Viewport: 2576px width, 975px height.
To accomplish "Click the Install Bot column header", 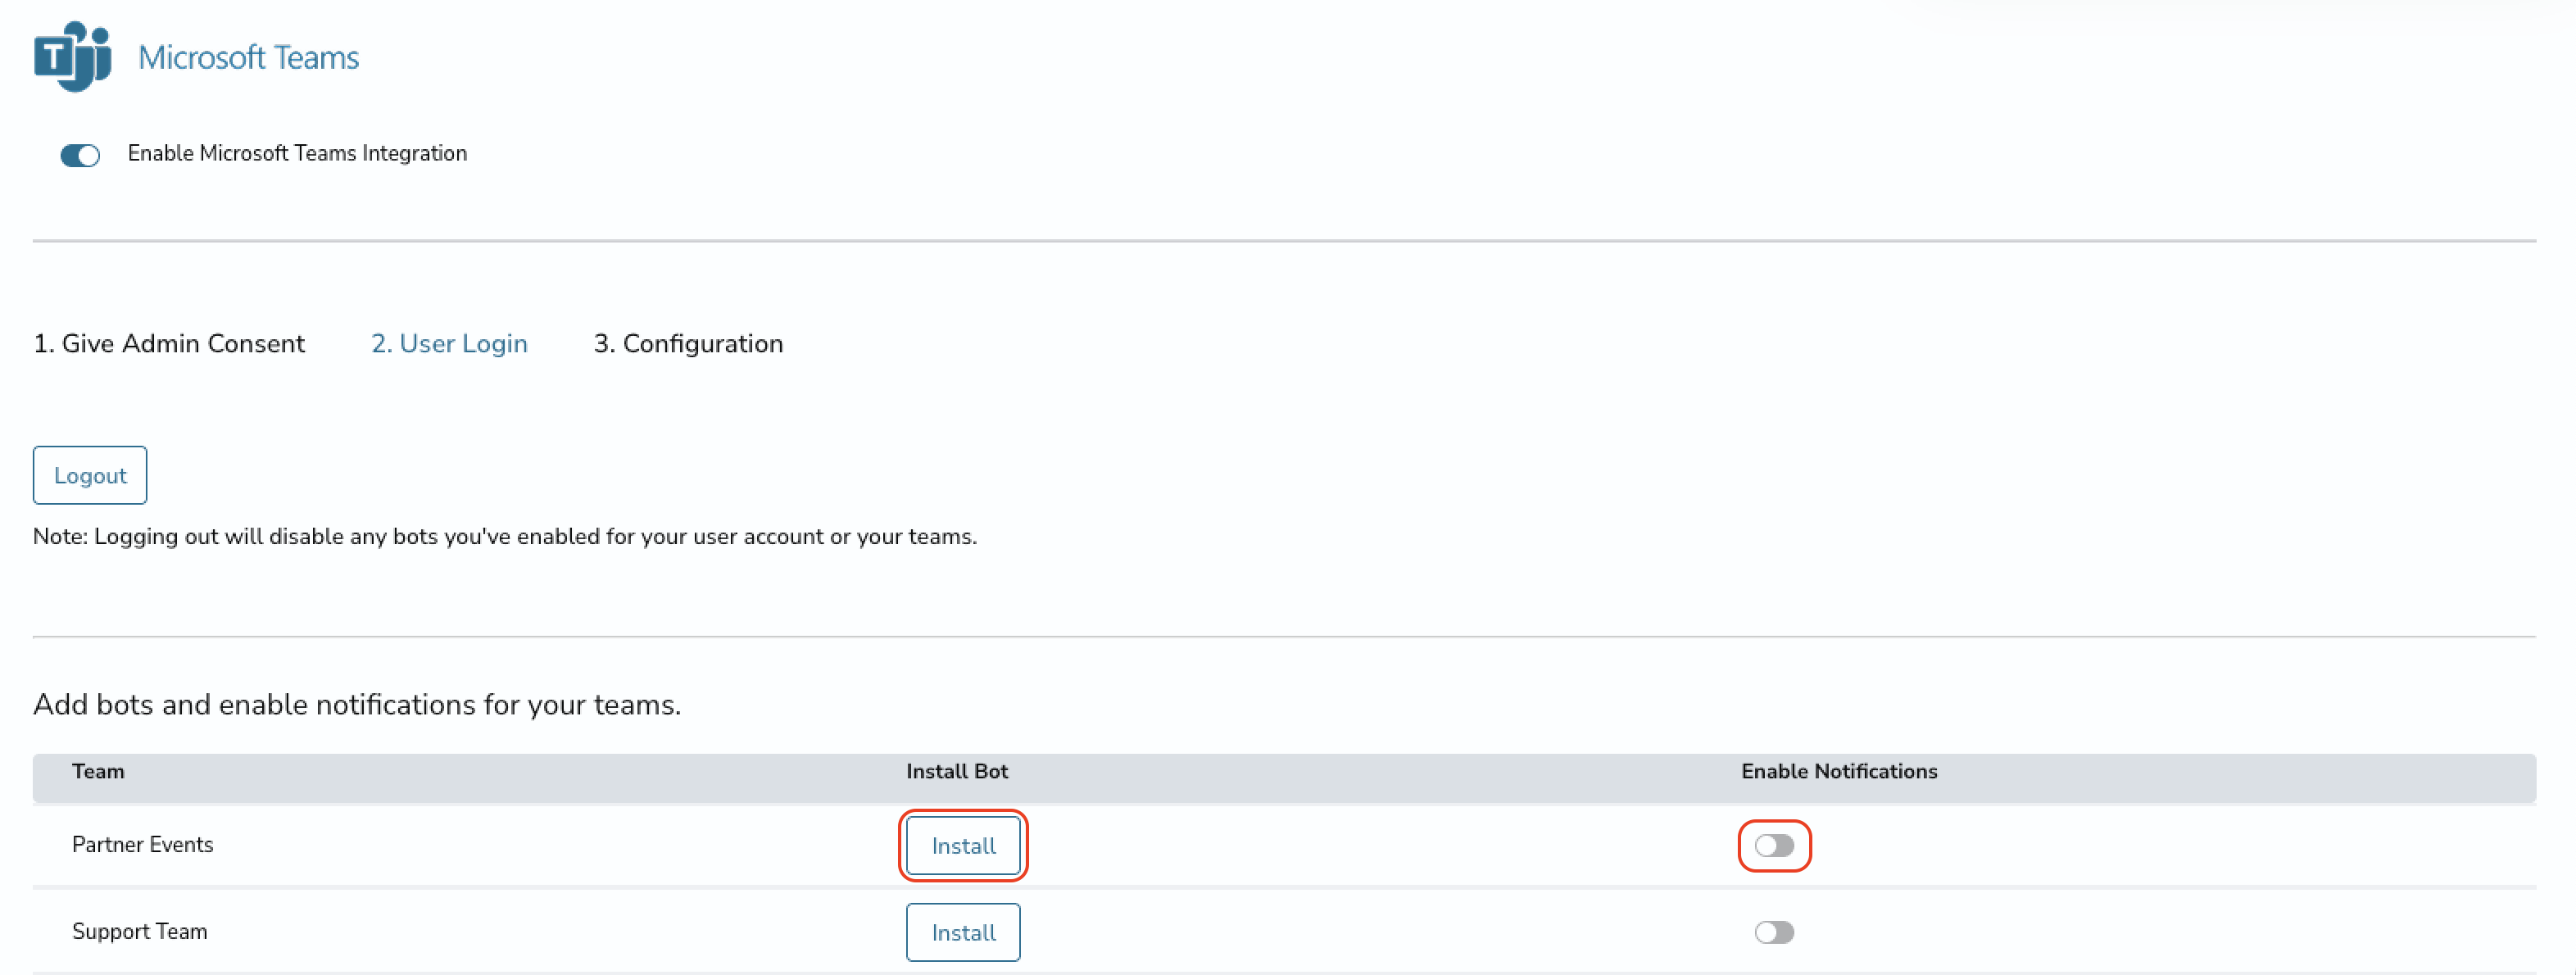I will (x=957, y=771).
